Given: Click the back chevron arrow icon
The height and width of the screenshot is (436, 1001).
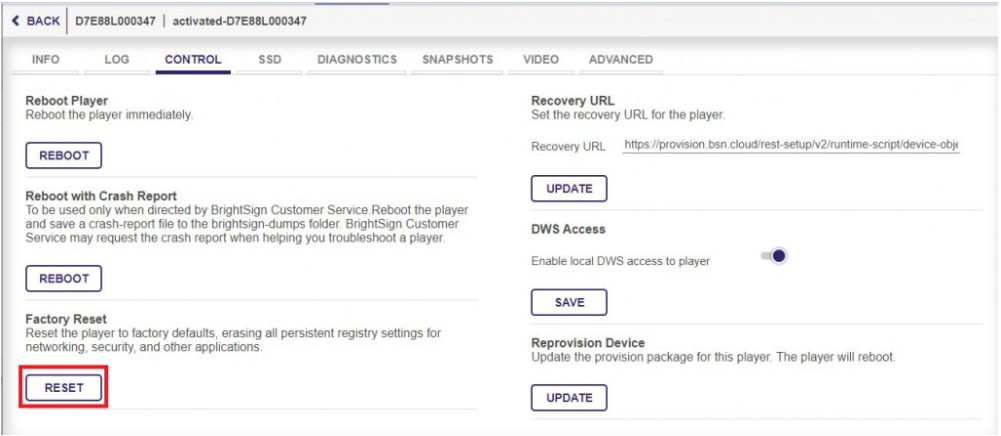Looking at the screenshot, I should coord(15,21).
